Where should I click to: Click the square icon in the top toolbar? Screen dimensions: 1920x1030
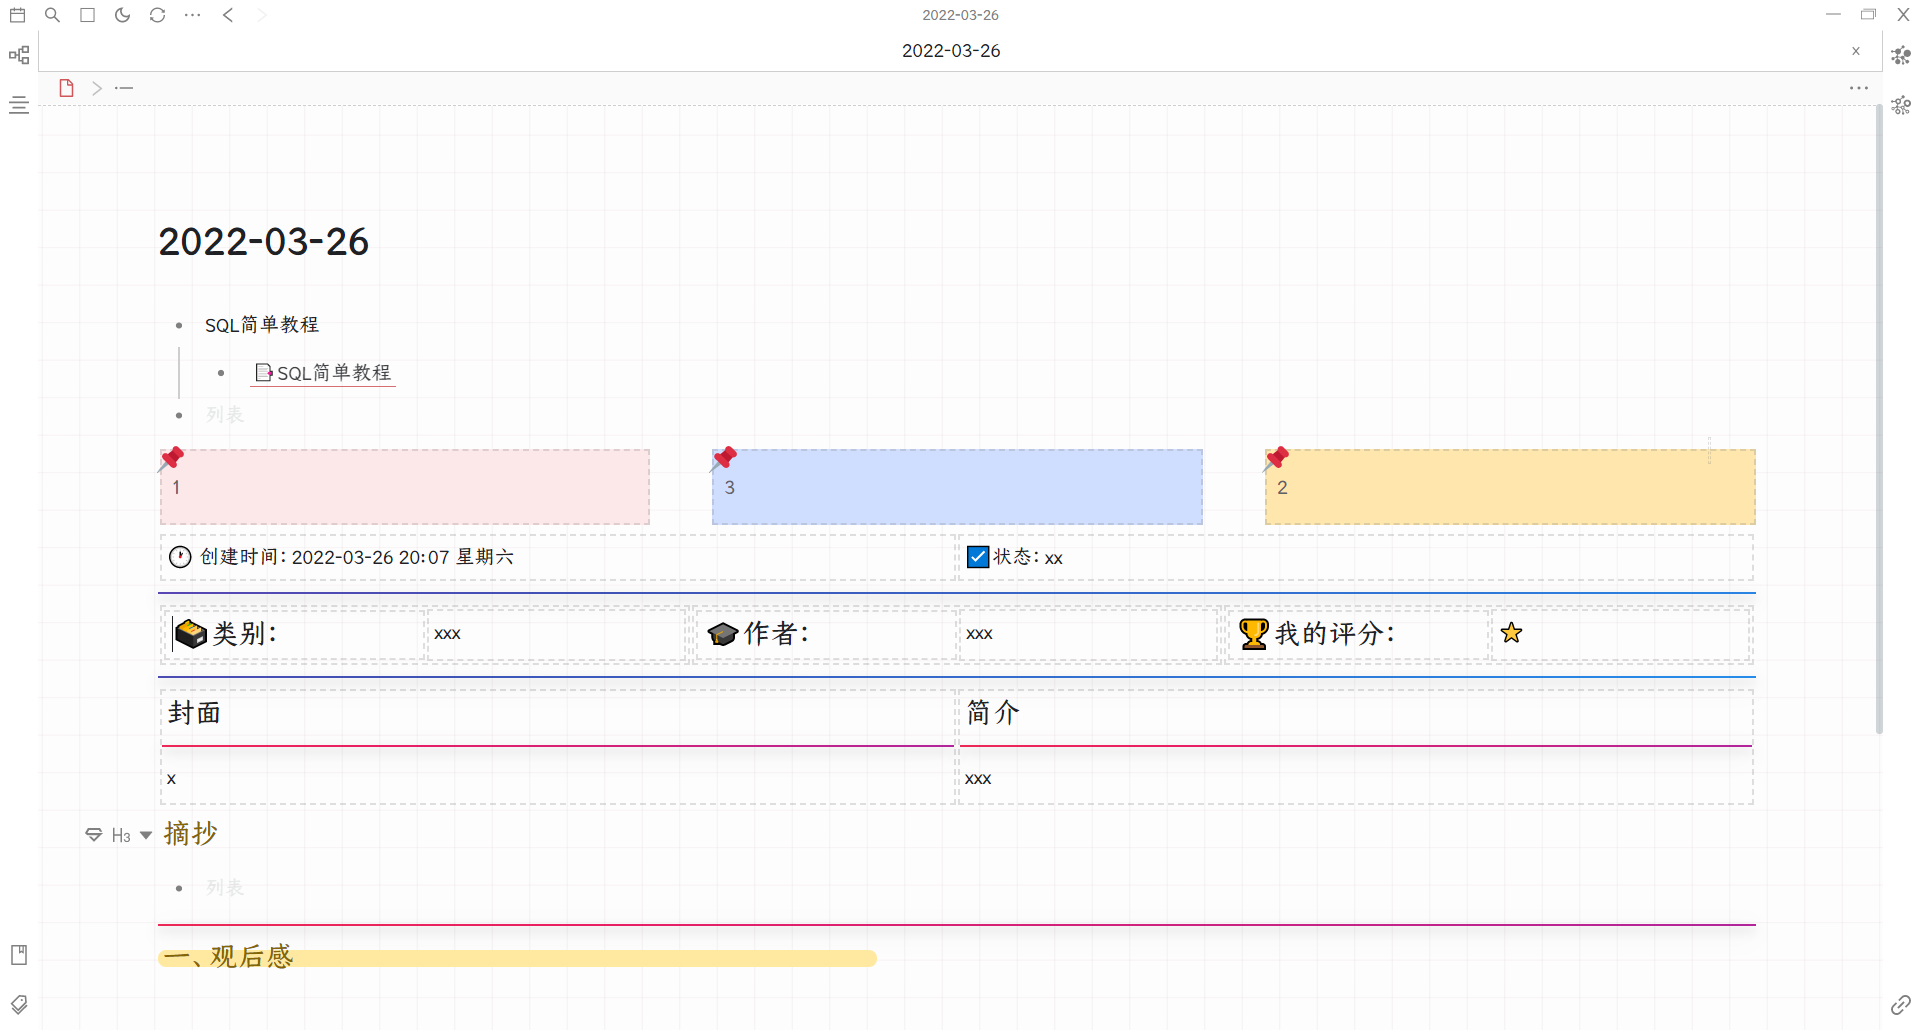[x=88, y=15]
